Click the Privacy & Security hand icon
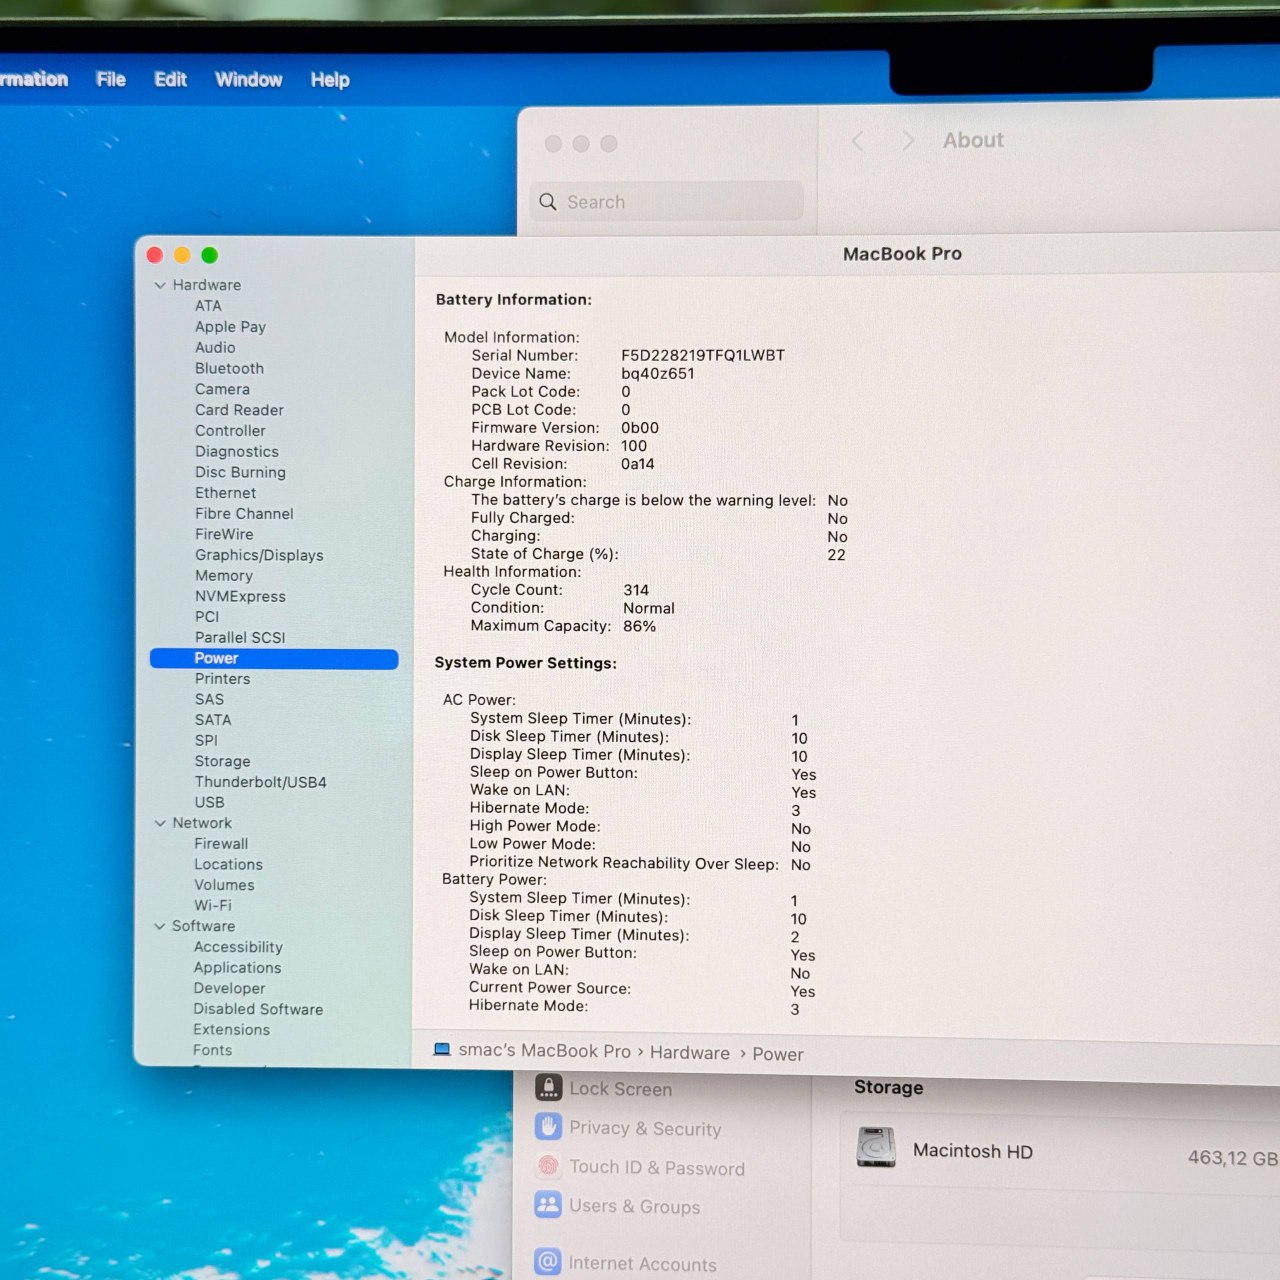1280x1280 pixels. [549, 1128]
